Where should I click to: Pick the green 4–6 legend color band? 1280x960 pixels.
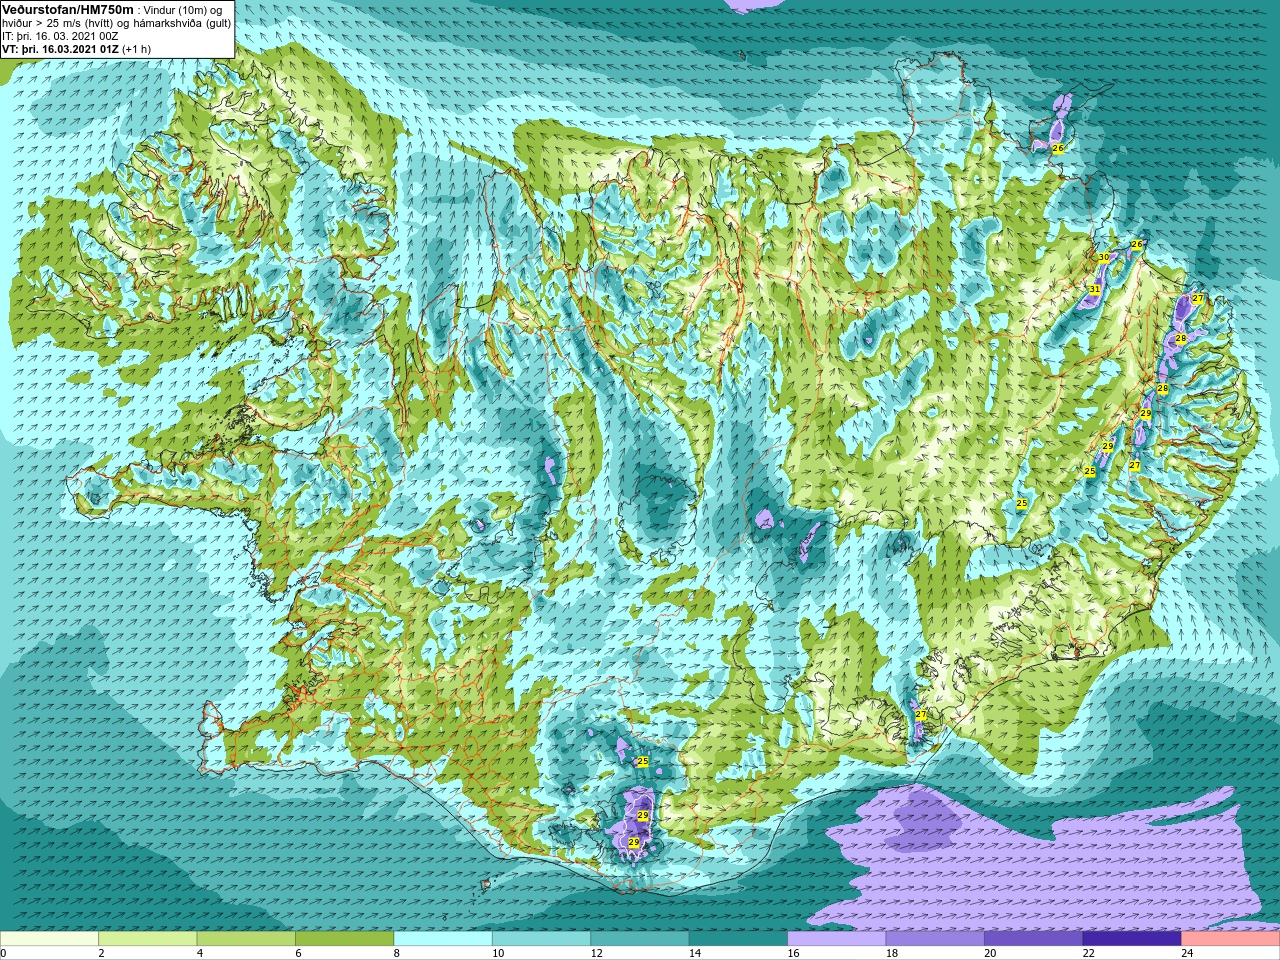coord(246,939)
